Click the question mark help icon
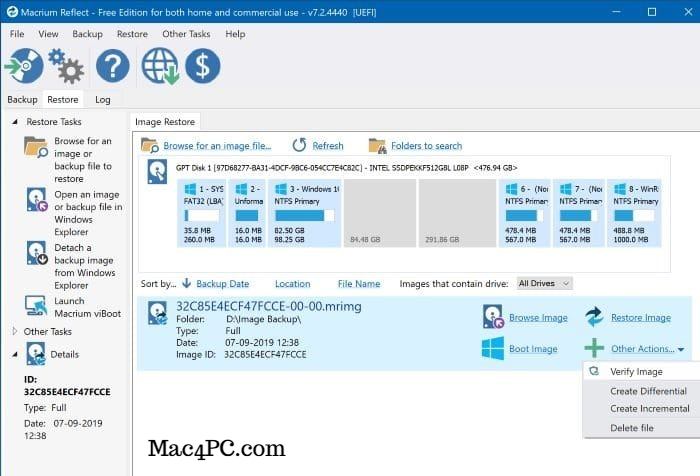700x476 pixels. (112, 66)
